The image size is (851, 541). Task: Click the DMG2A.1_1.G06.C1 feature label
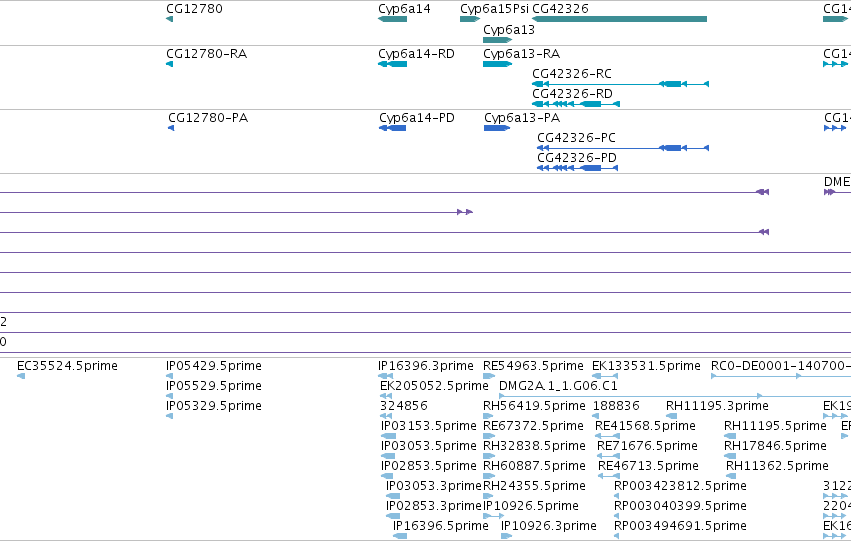[x=558, y=386]
